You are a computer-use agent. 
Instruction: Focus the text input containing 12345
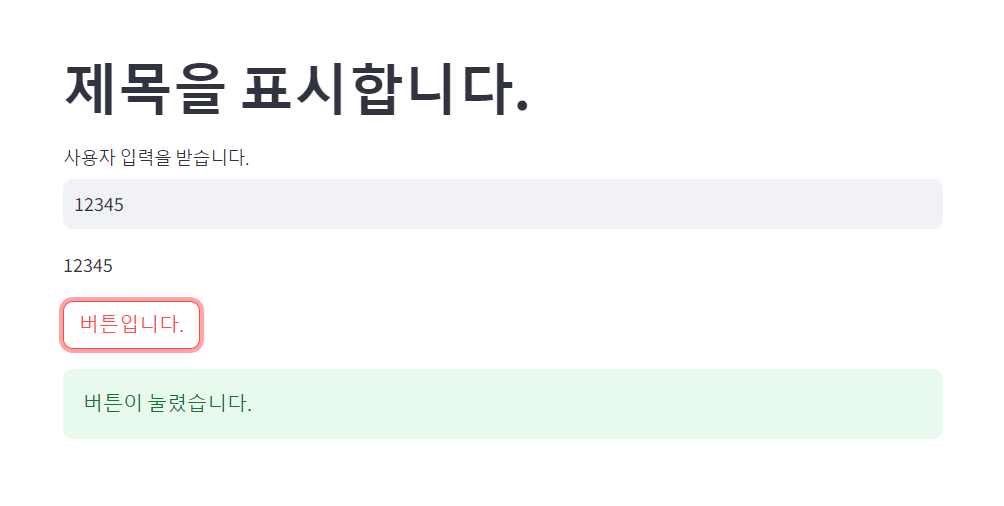[x=503, y=204]
